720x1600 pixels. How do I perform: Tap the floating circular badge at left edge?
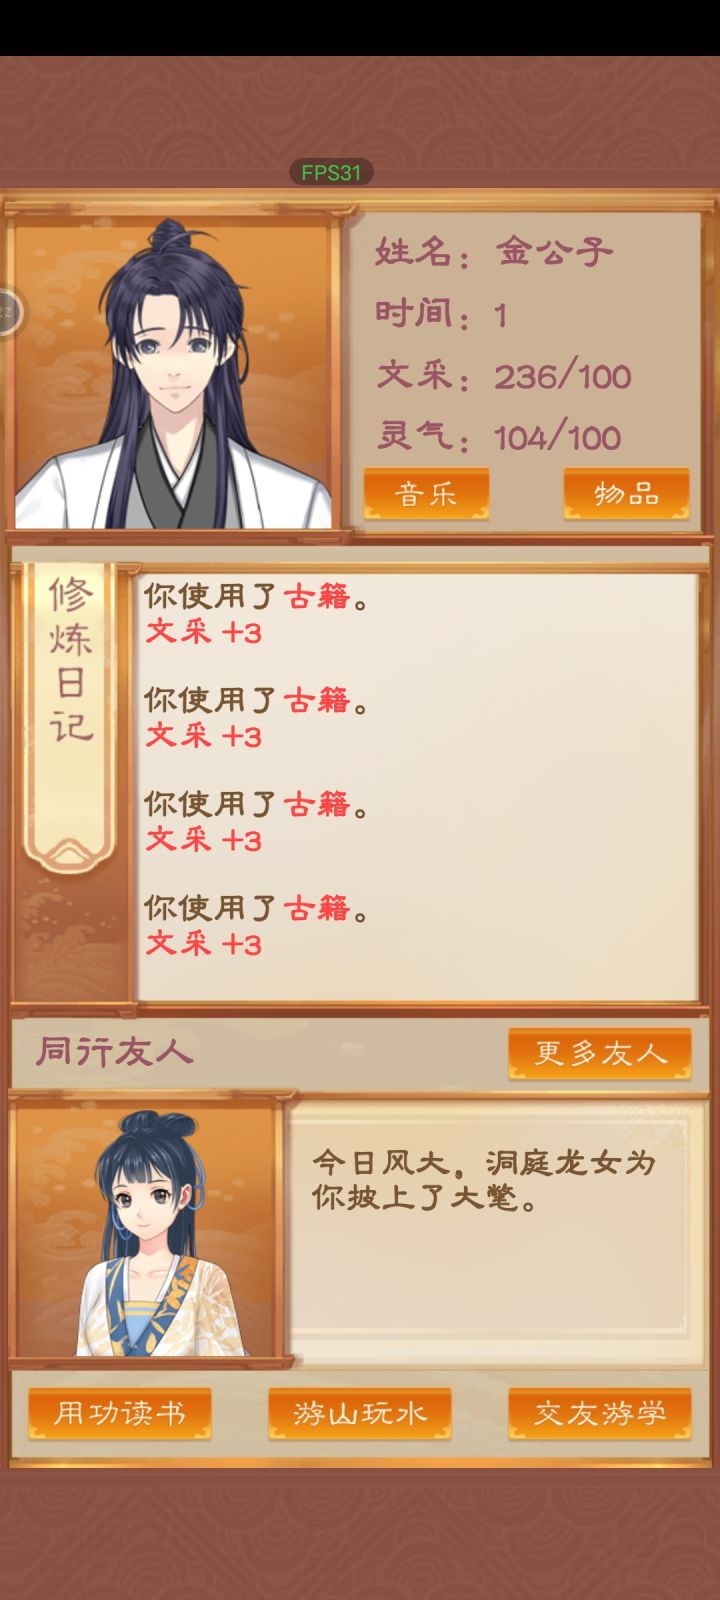tap(8, 312)
